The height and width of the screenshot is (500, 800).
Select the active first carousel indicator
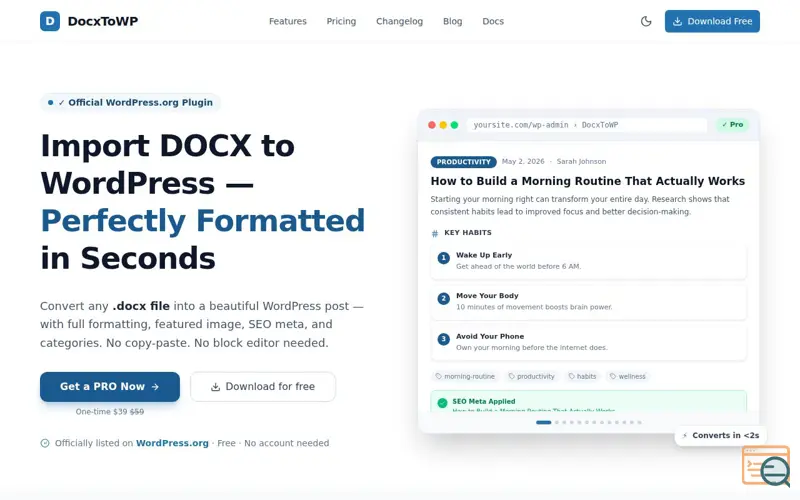pos(543,422)
